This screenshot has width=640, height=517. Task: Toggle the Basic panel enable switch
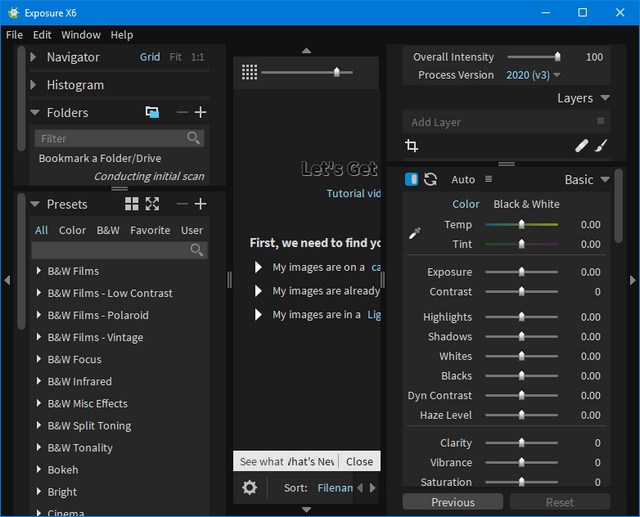coord(411,180)
